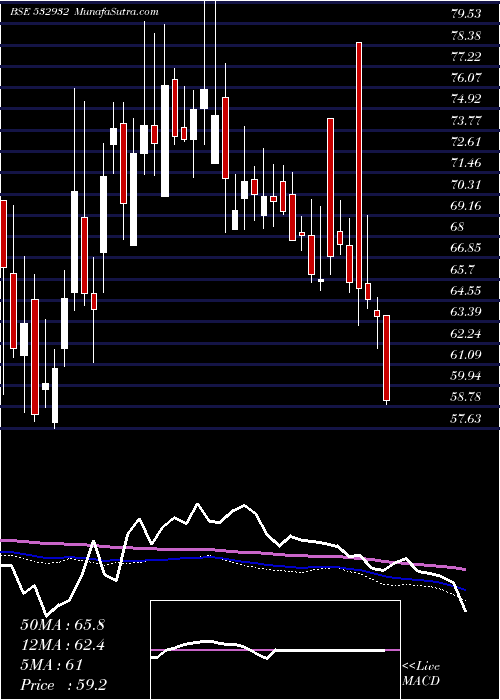Screen dimensions: 500x700
Task: Click the 73.77 price axis label
Action: [466, 121]
